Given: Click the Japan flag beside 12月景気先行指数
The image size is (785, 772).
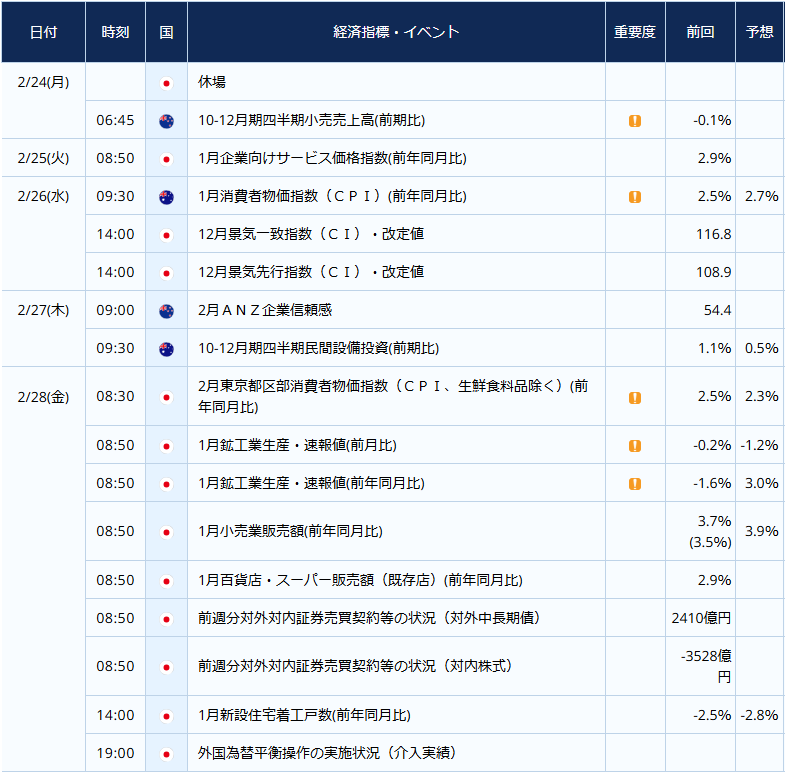Looking at the screenshot, I should (166, 273).
